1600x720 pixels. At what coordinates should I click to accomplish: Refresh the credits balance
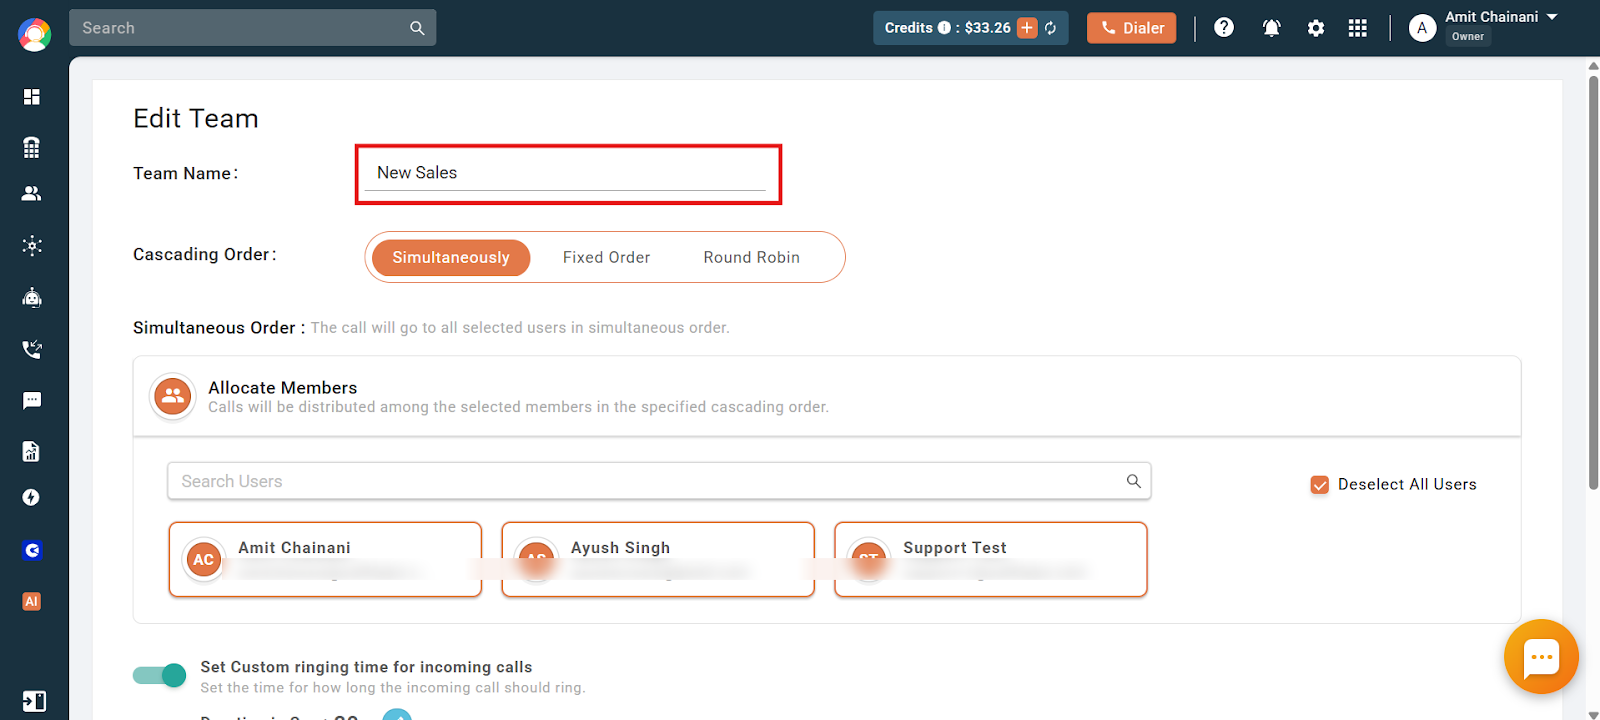click(x=1051, y=28)
